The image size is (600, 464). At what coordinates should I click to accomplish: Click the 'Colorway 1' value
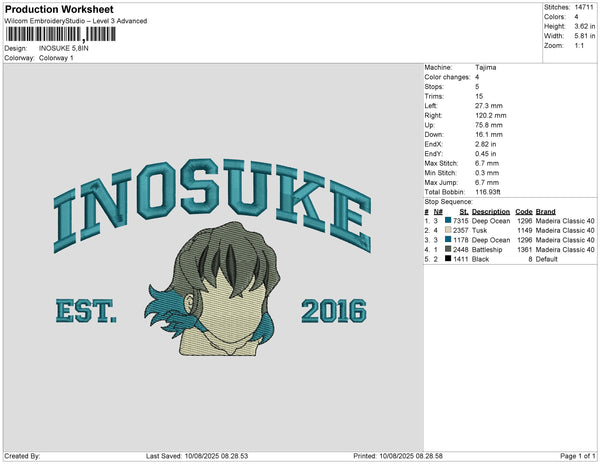[x=56, y=58]
